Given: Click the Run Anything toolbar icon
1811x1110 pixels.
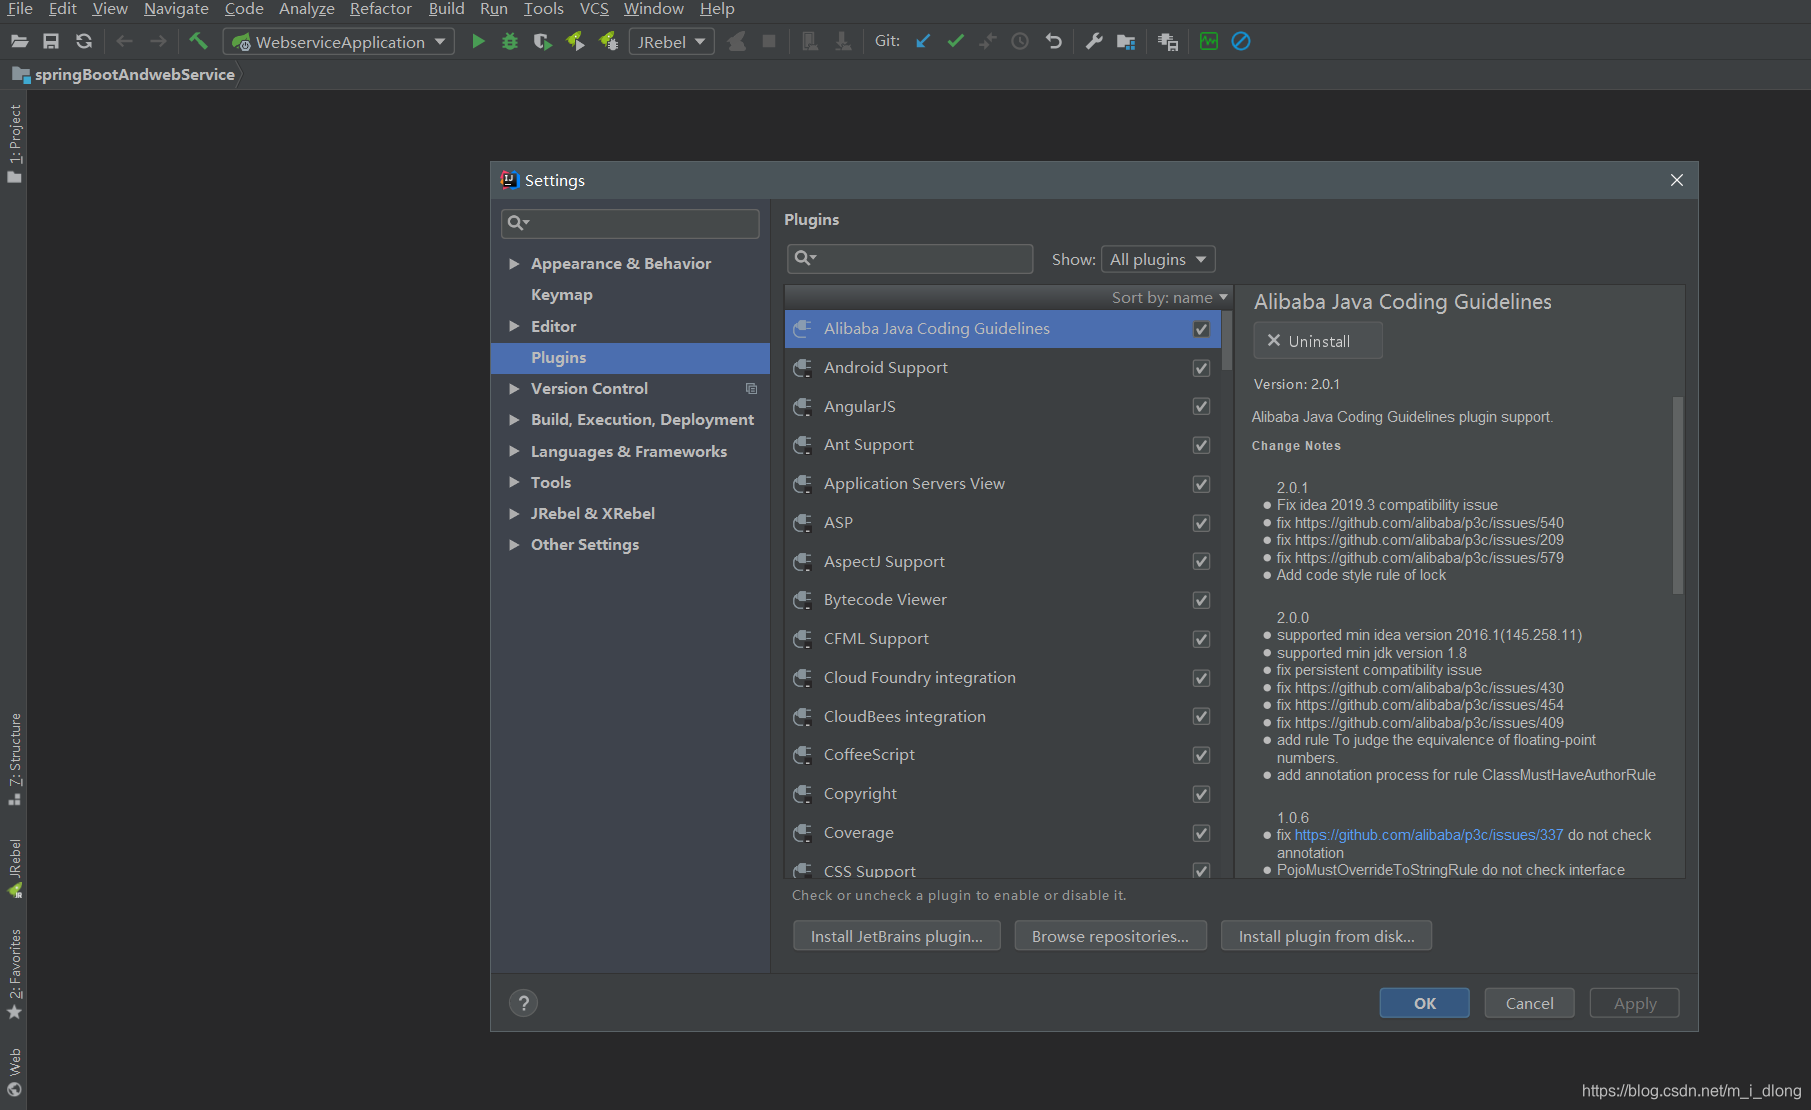Looking at the screenshot, I should coord(1167,41).
